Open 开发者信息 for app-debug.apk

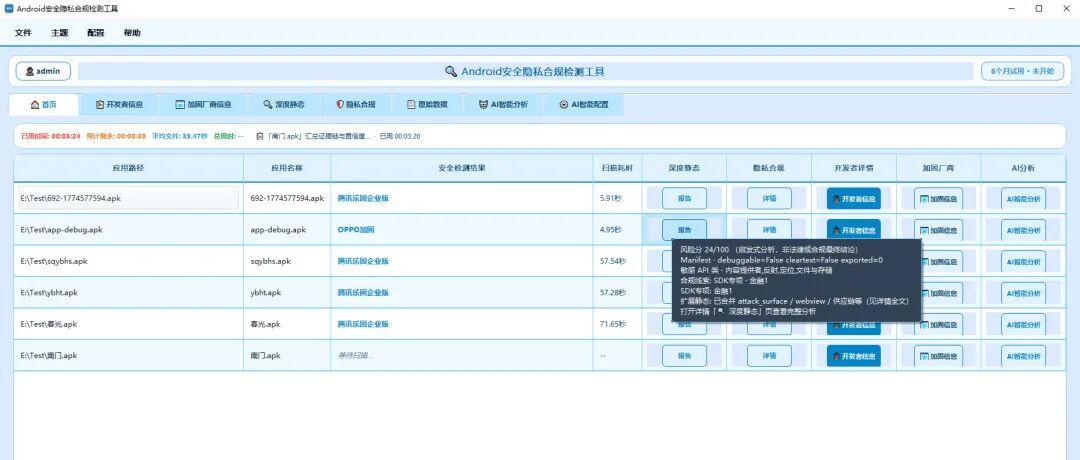[853, 230]
